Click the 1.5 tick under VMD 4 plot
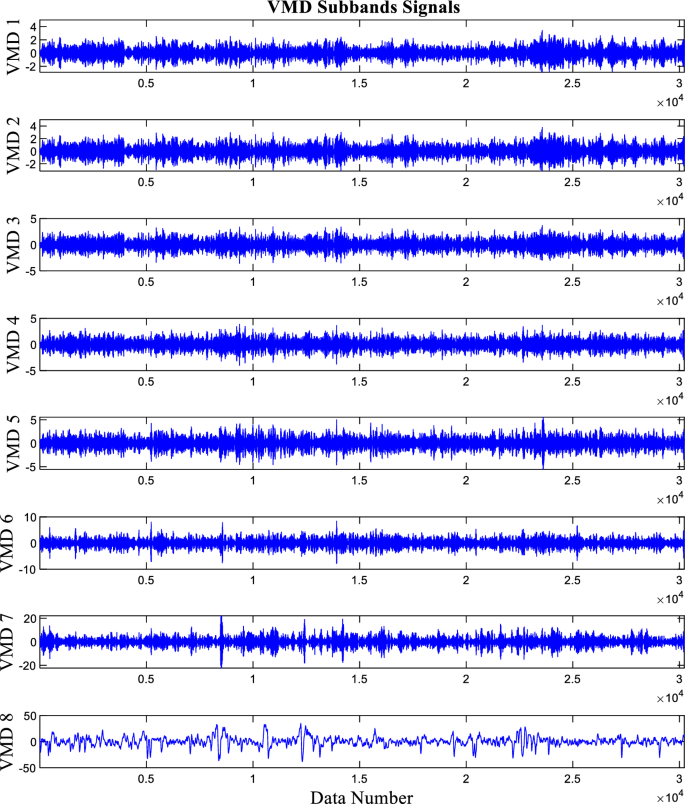 [x=359, y=381]
